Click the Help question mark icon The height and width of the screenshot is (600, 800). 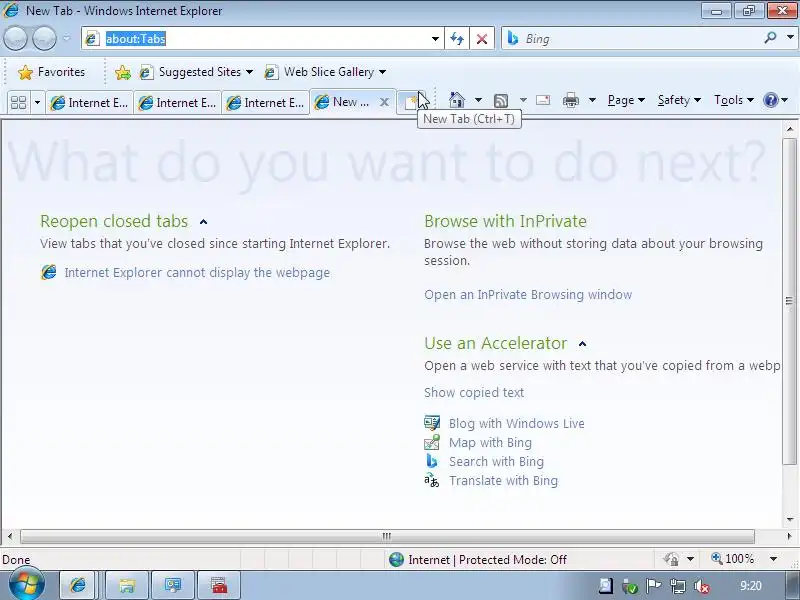(770, 100)
